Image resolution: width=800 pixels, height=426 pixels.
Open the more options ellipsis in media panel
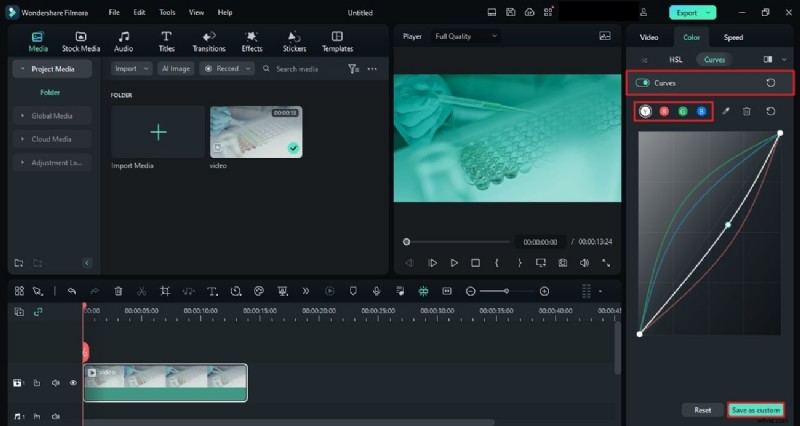[x=372, y=69]
